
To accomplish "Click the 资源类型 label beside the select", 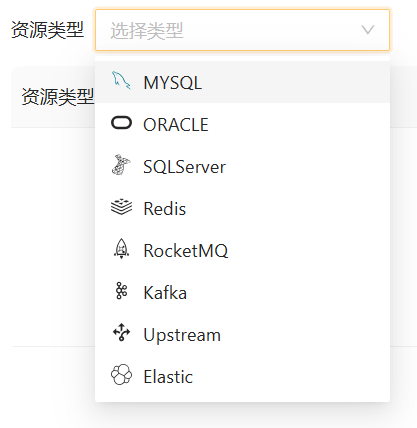I will [x=47, y=30].
